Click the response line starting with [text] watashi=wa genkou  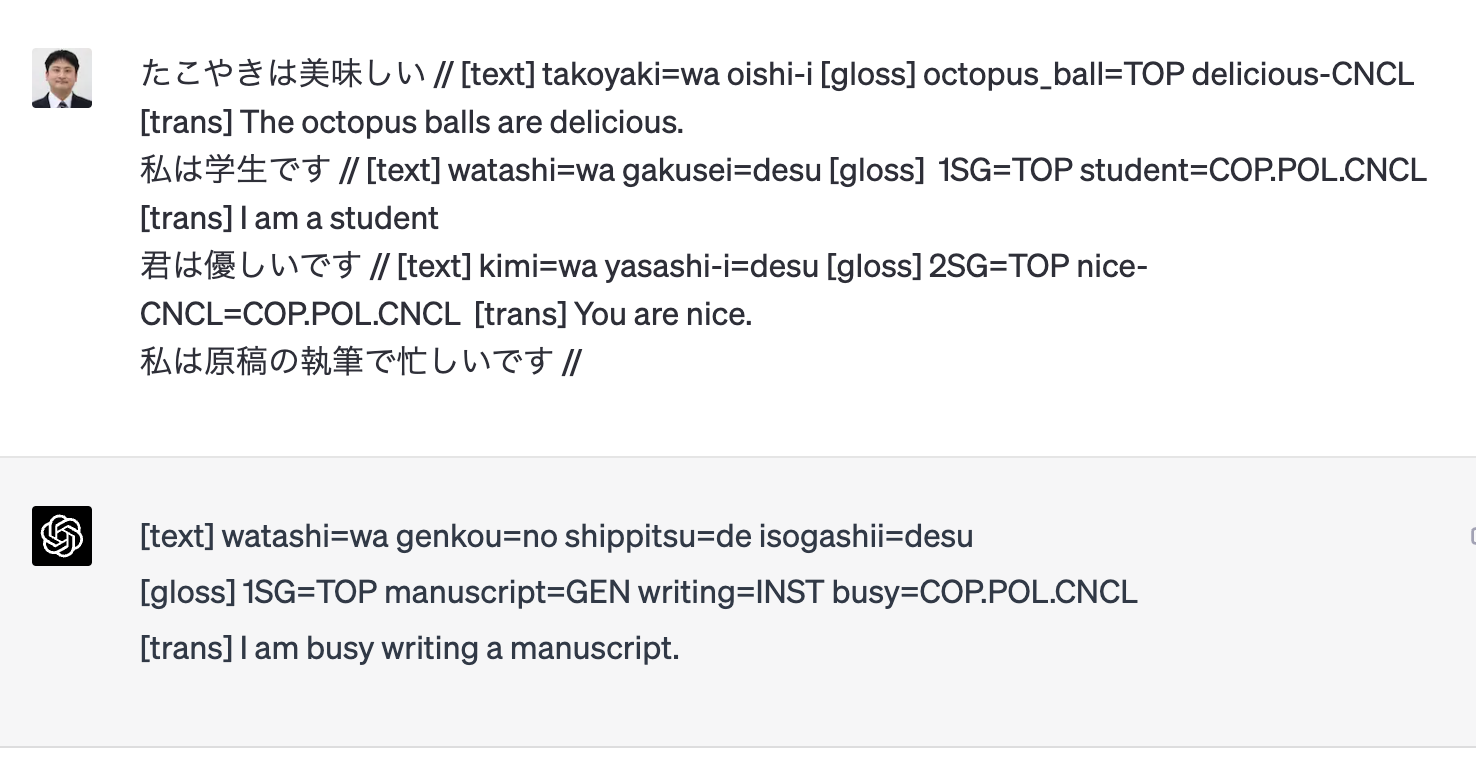557,537
